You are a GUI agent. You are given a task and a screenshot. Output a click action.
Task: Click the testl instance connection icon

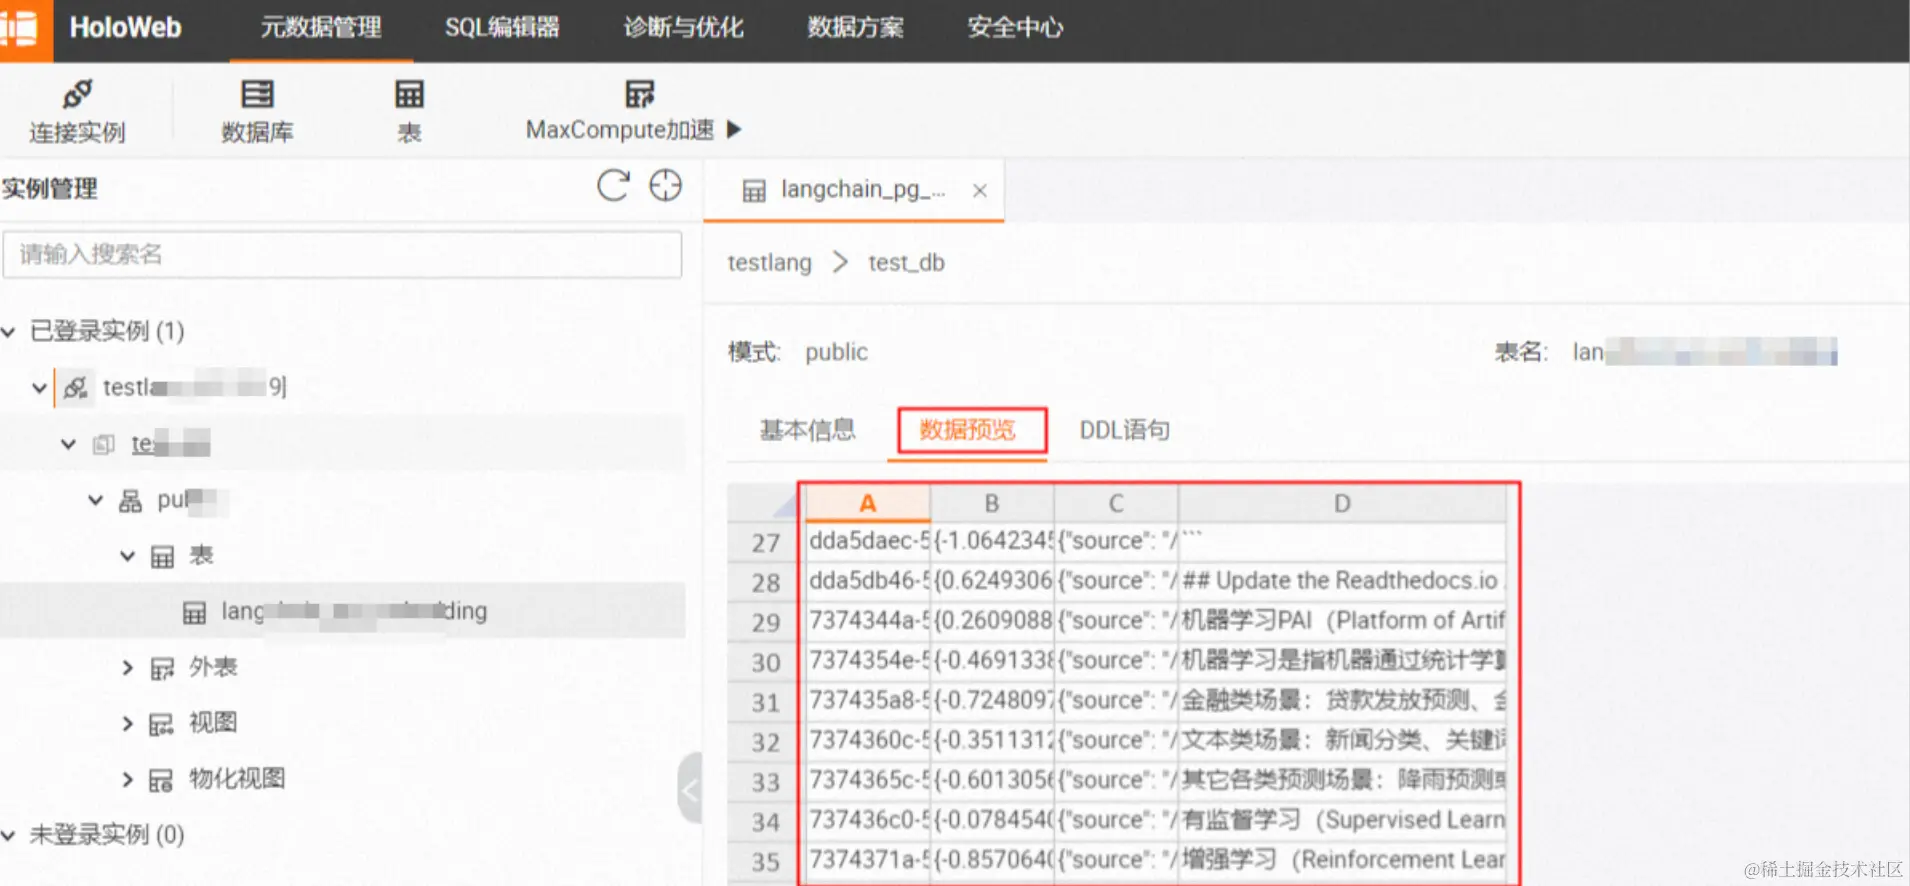(x=75, y=387)
